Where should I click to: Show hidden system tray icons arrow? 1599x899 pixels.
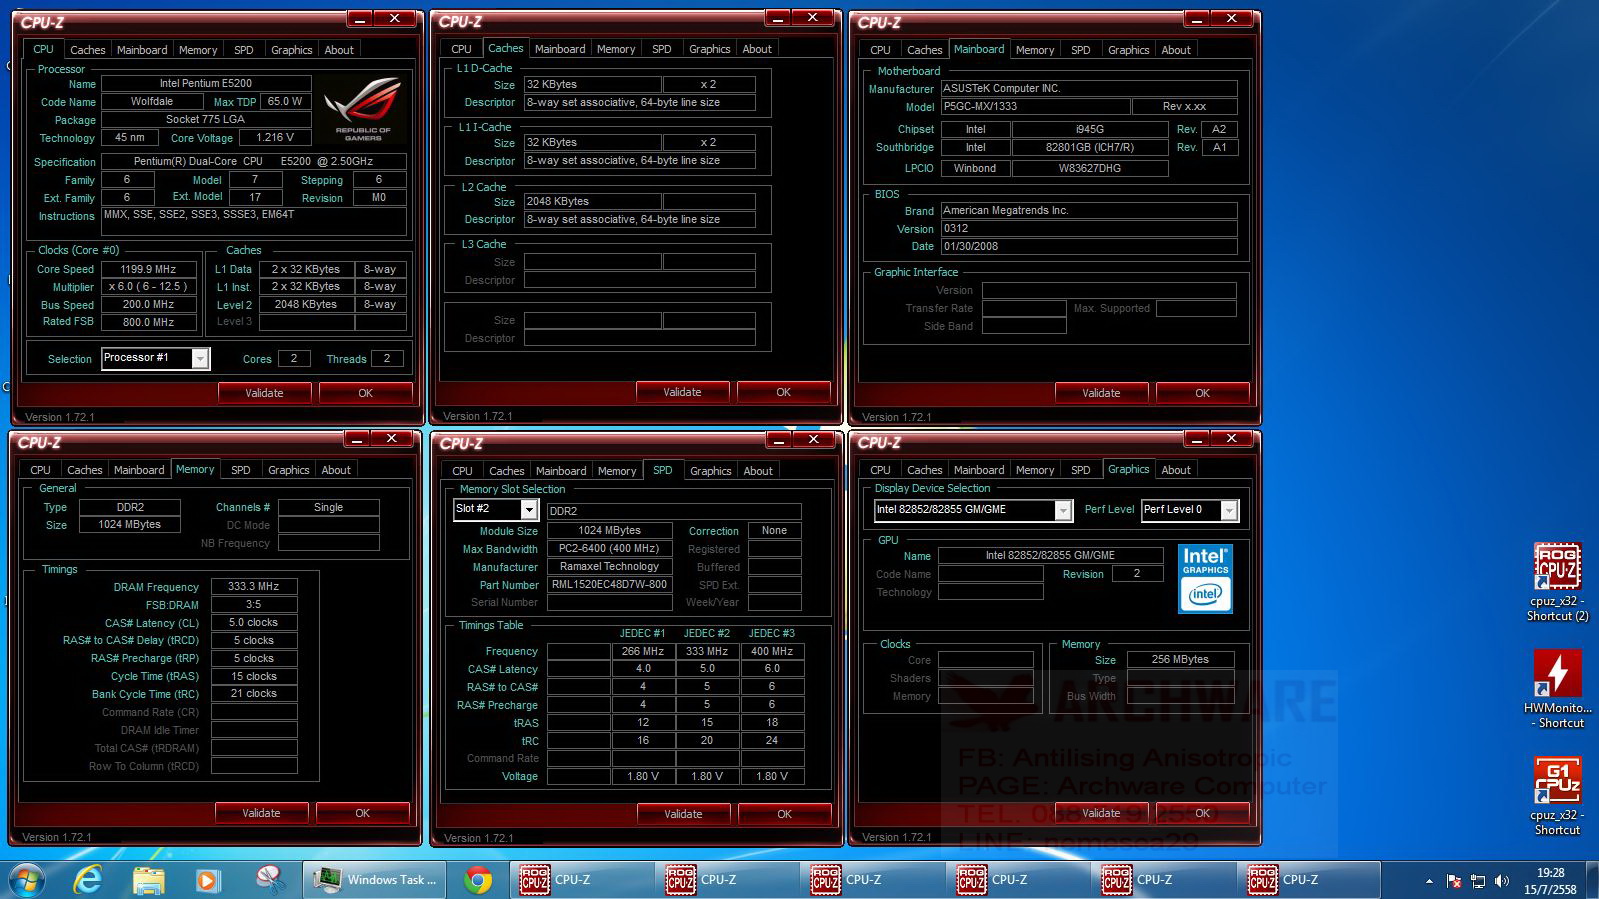(x=1429, y=881)
